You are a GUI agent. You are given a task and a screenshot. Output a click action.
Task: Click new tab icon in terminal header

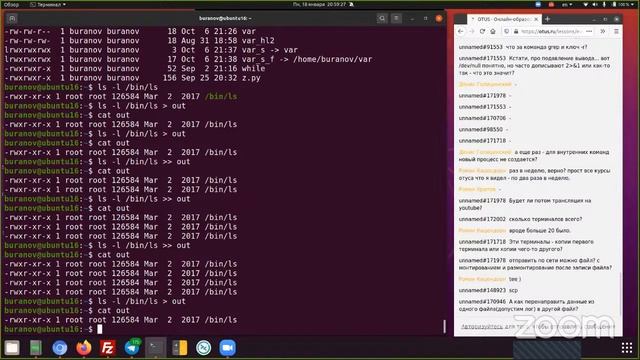pyautogui.click(x=12, y=18)
